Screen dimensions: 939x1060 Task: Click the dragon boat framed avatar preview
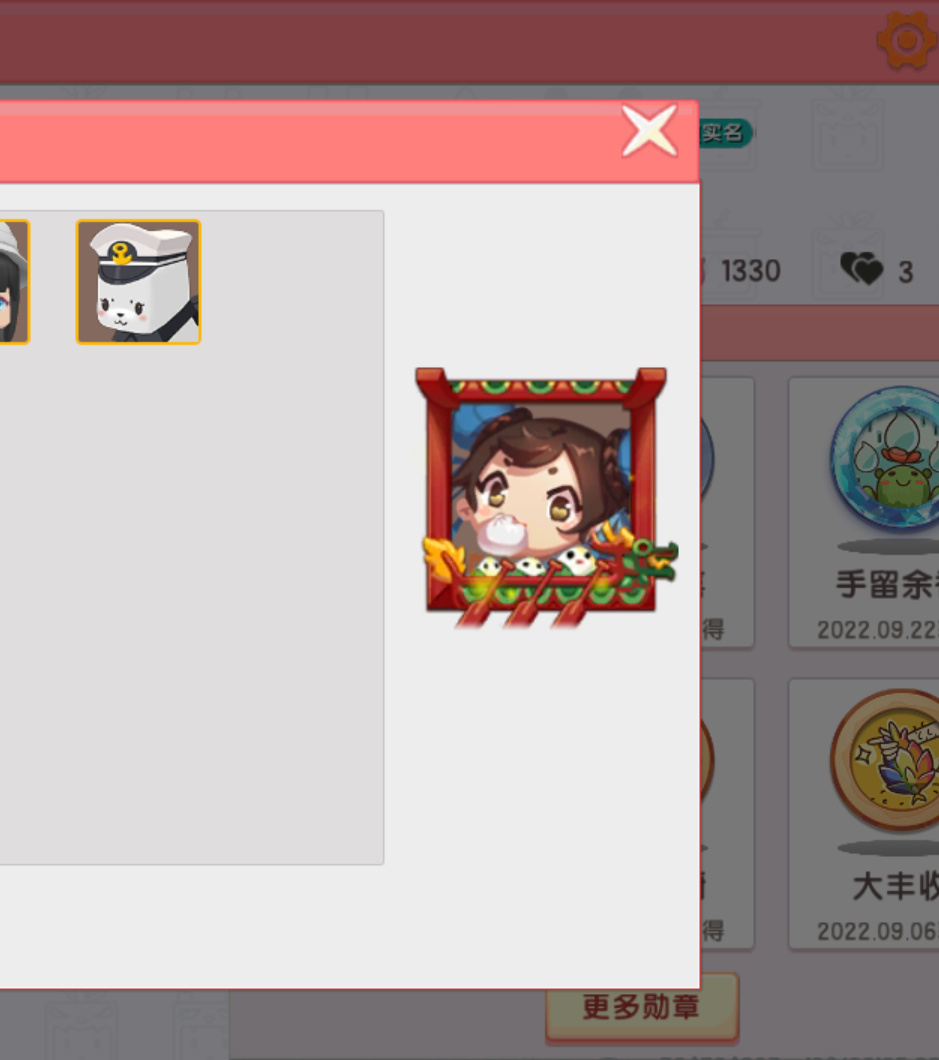coord(546,498)
